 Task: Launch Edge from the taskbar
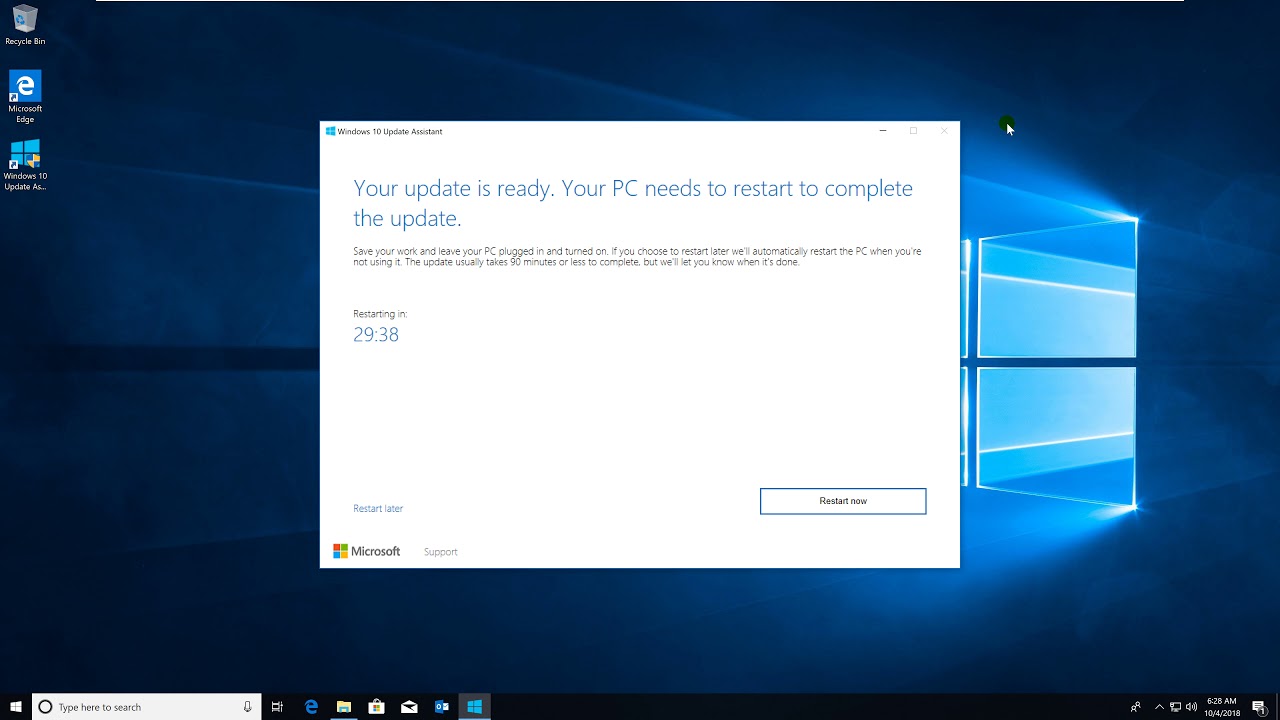click(311, 707)
